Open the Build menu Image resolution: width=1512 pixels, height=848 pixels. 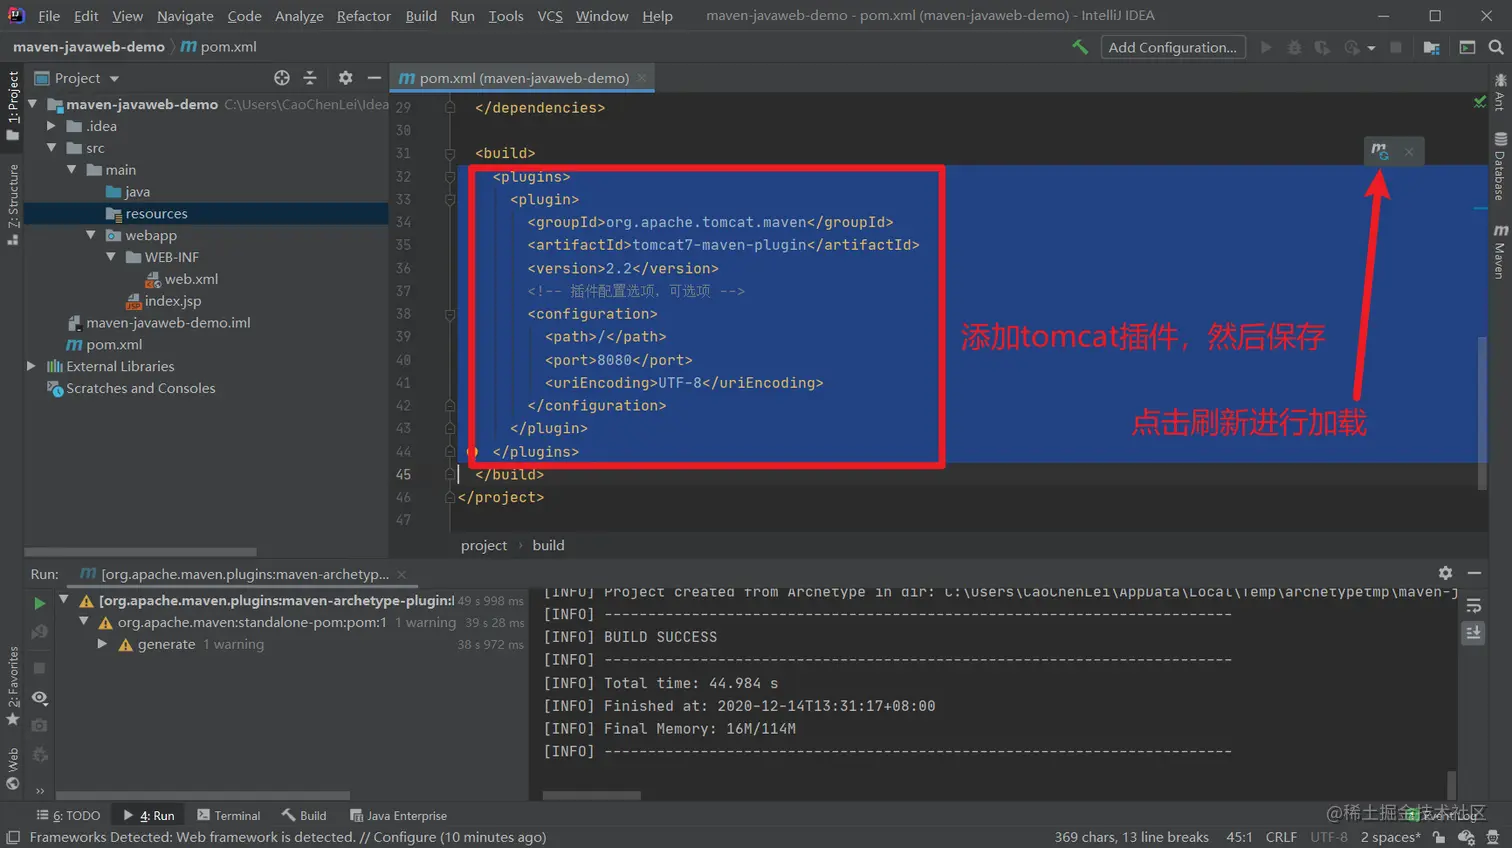[x=421, y=16]
